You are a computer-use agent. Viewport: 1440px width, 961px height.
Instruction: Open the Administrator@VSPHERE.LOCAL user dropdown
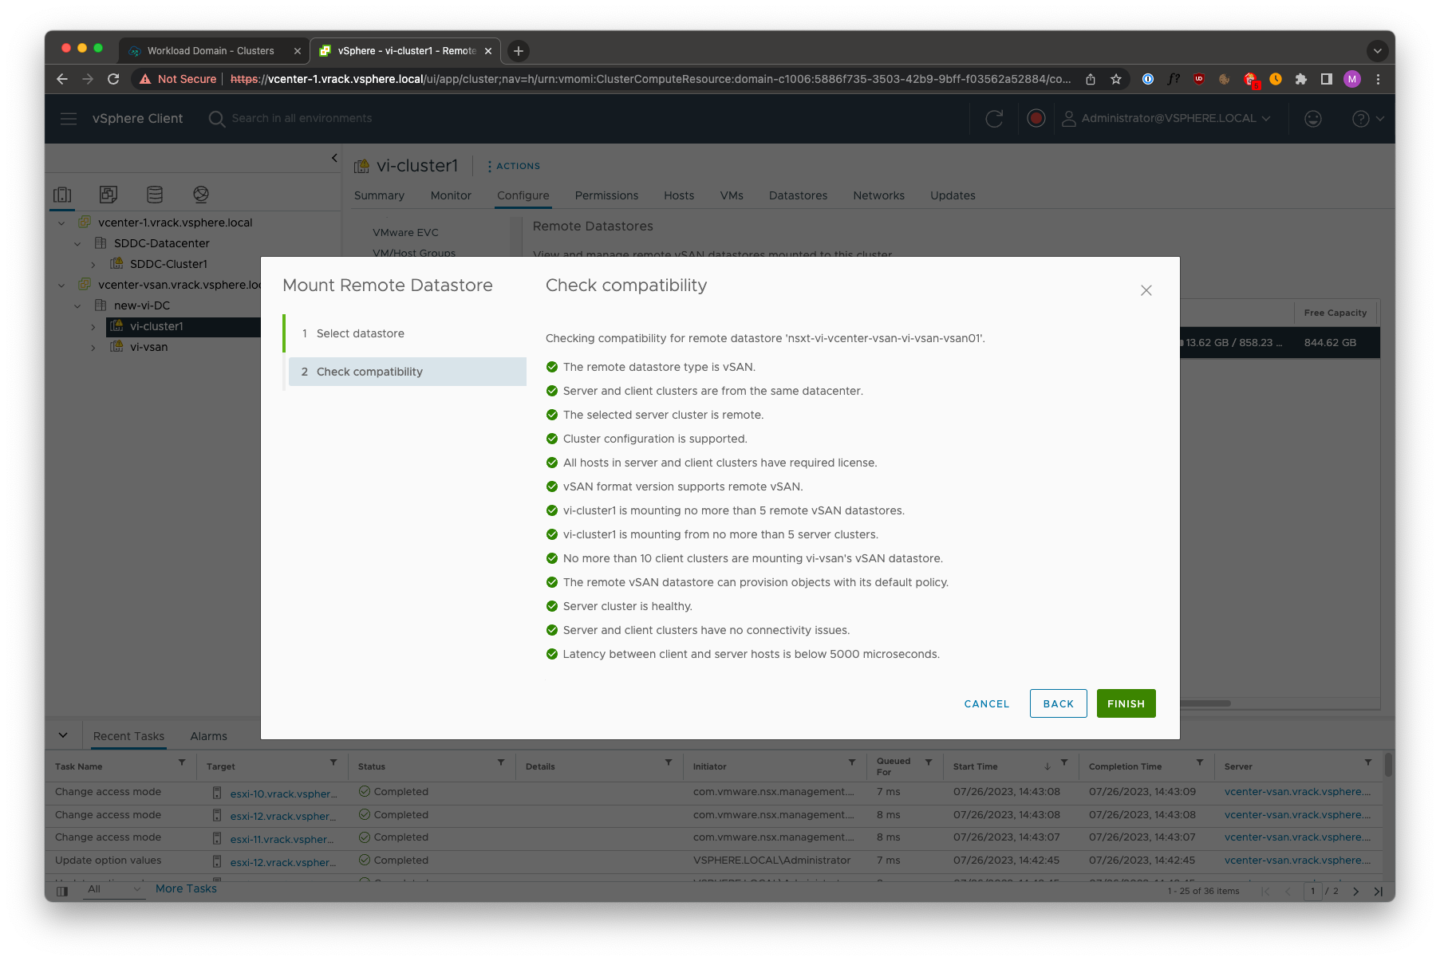point(1166,117)
